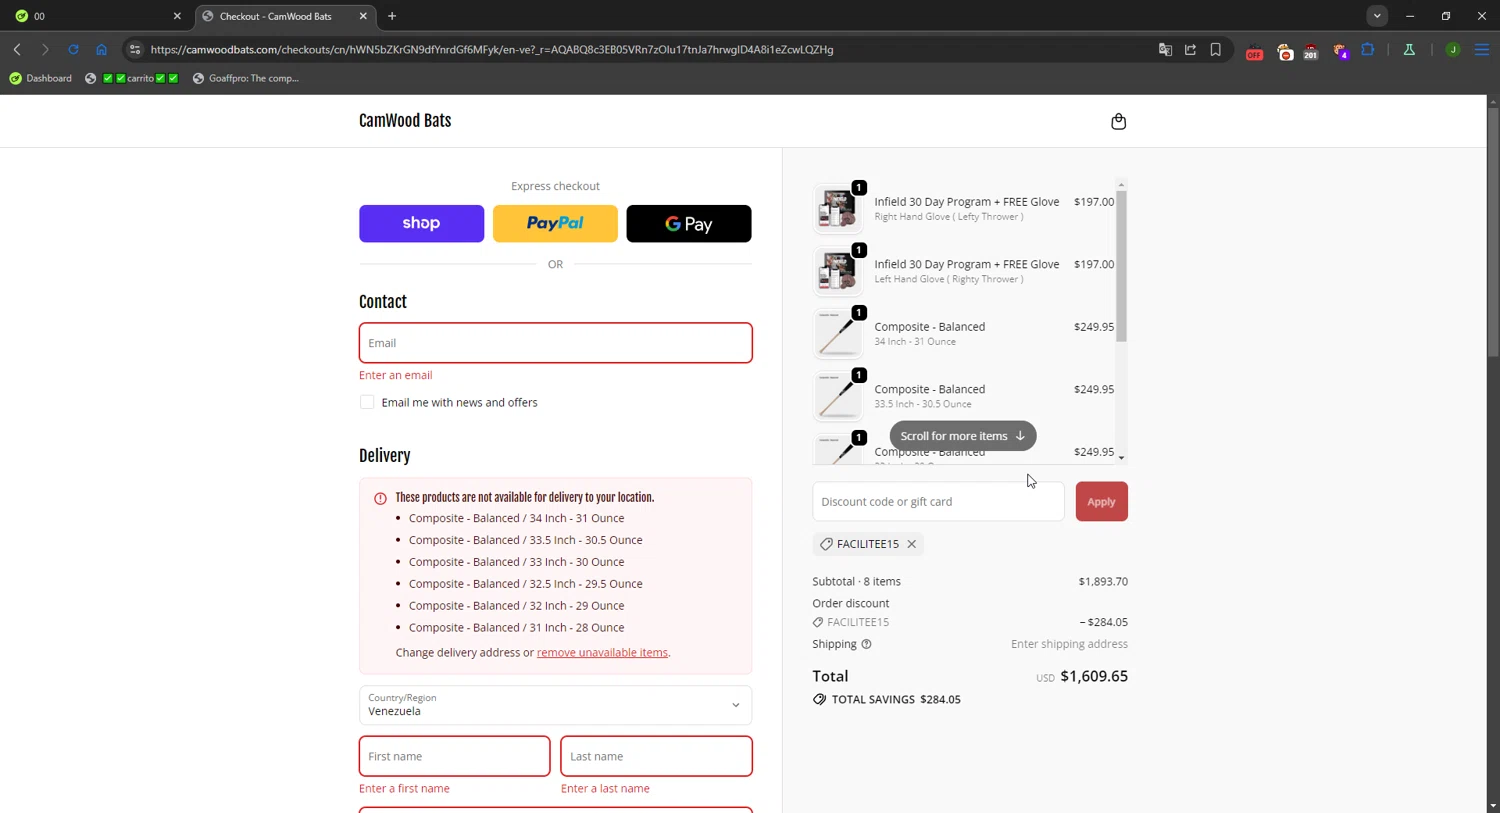Viewport: 1500px width, 813px height.
Task: Click the items list scroll down arrow
Action: [1121, 458]
